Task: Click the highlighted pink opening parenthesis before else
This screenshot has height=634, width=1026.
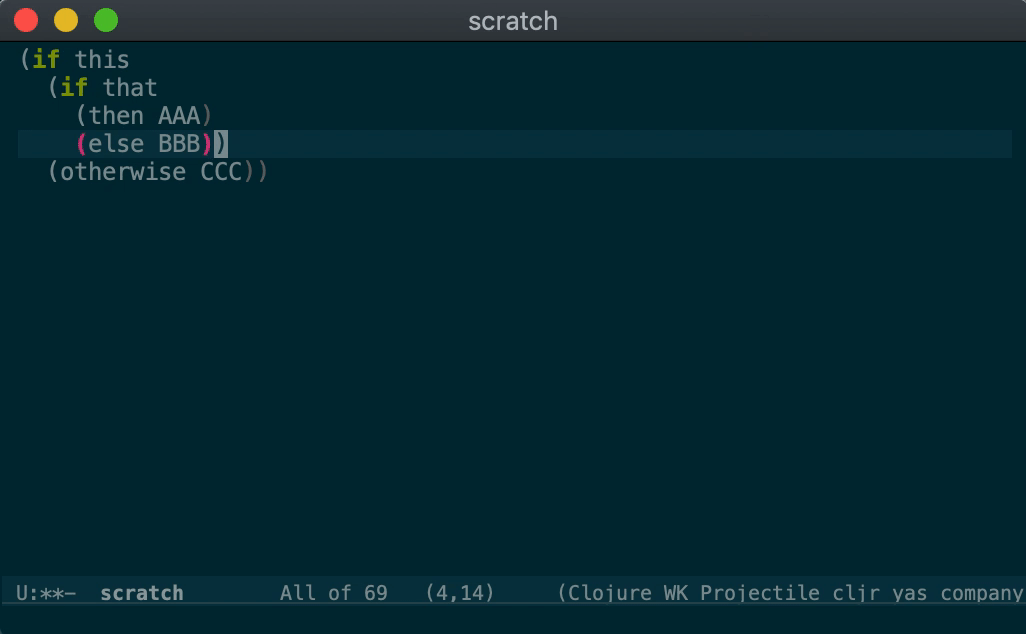Action: (x=81, y=144)
